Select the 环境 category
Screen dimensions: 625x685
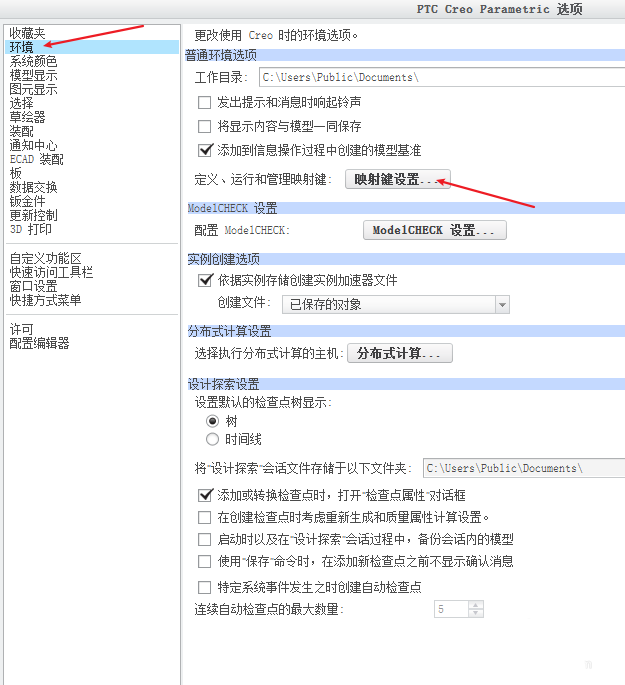click(92, 47)
